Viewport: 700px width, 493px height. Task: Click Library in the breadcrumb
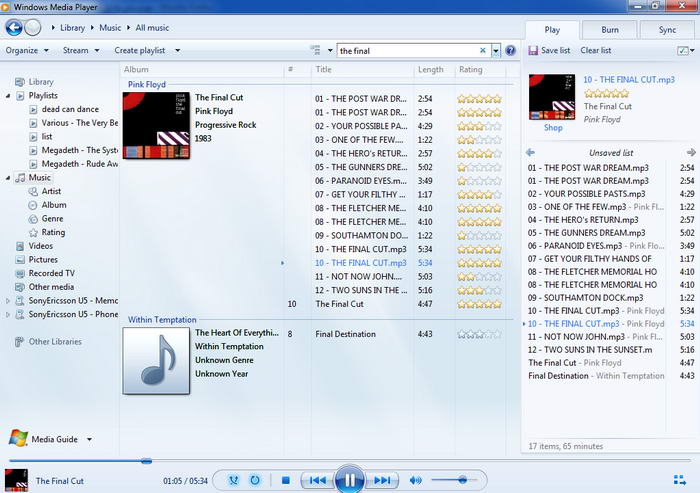(72, 28)
